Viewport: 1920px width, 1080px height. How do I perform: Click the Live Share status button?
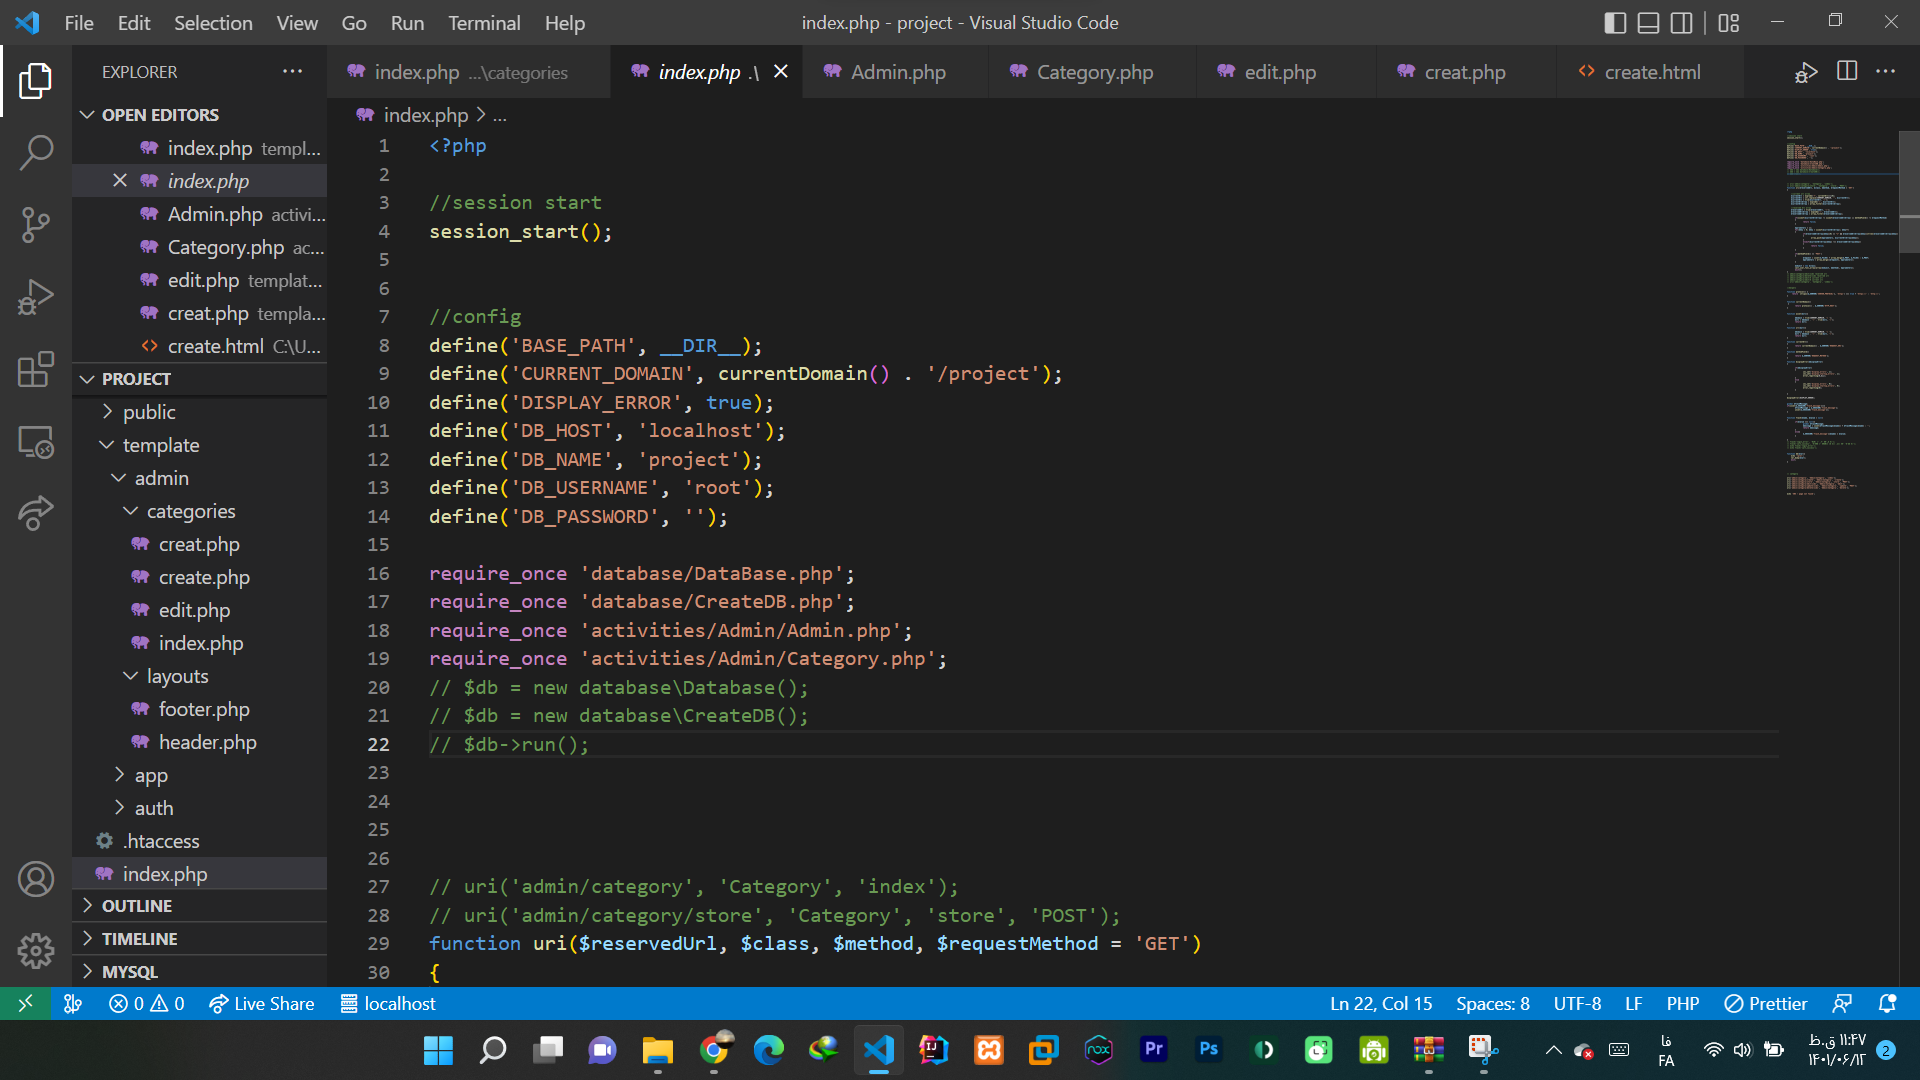click(262, 1003)
